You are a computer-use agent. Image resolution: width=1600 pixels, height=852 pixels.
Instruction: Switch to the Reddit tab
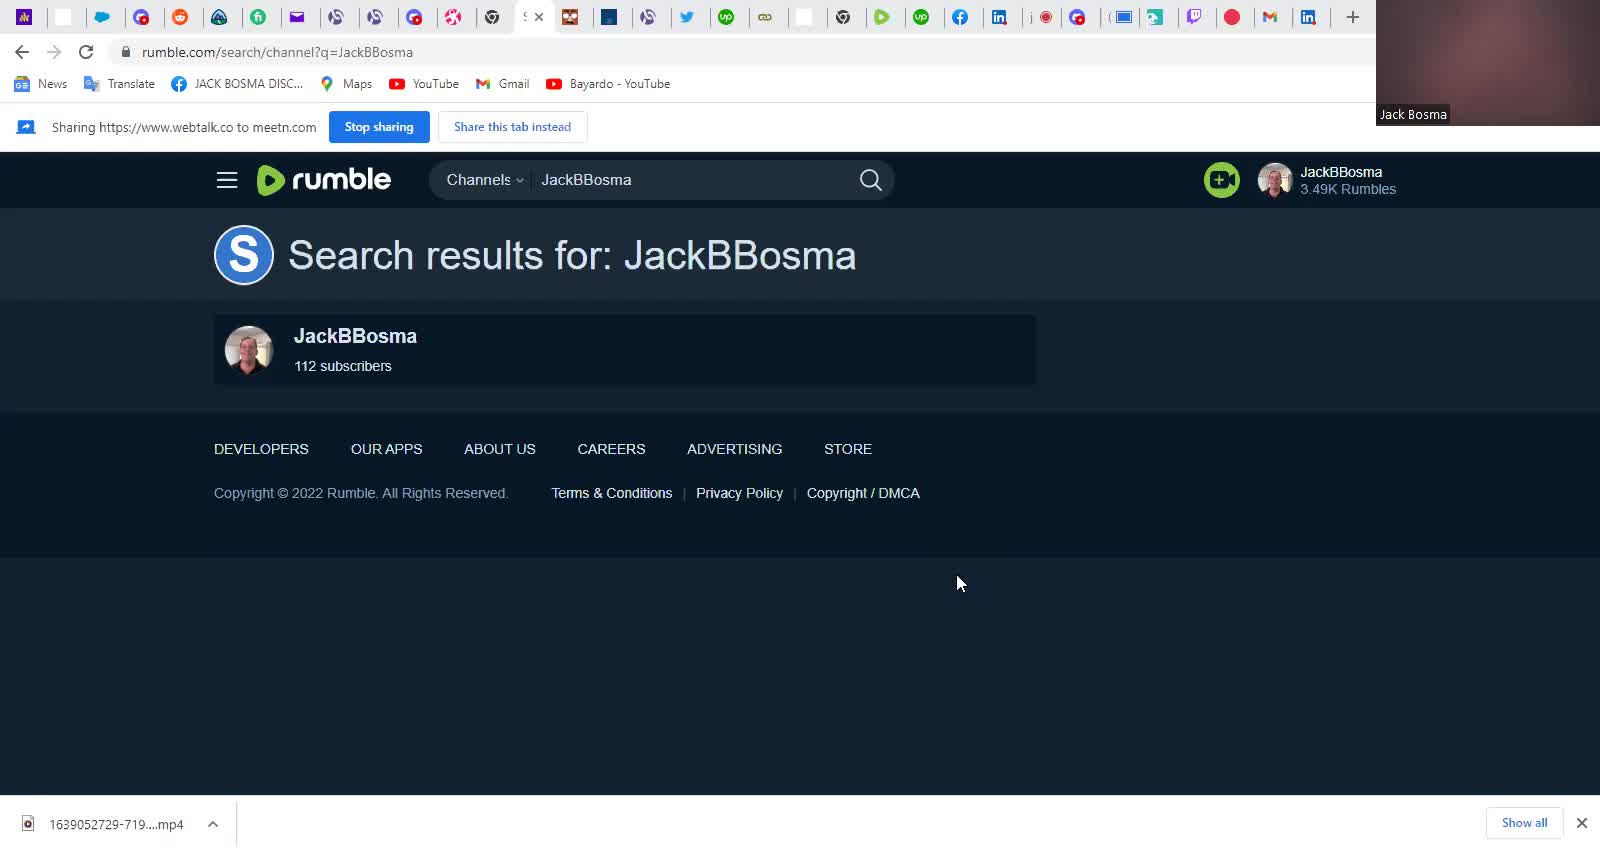click(x=180, y=17)
